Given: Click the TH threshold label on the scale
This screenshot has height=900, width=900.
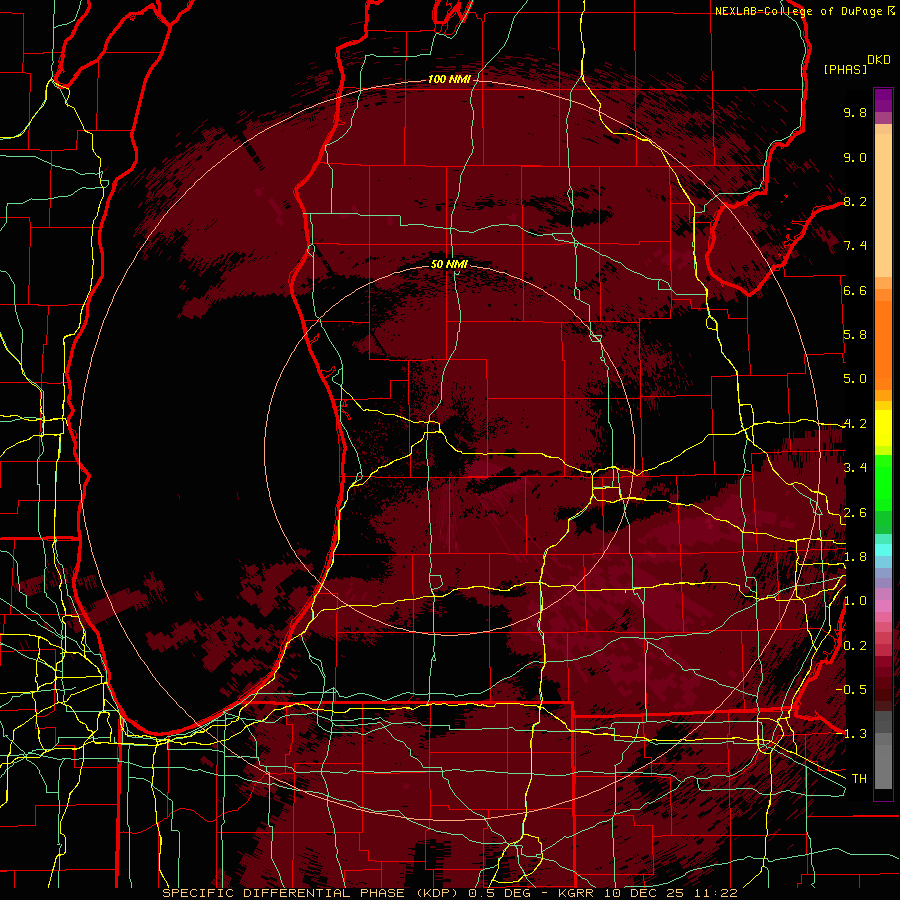Looking at the screenshot, I should coord(859,779).
